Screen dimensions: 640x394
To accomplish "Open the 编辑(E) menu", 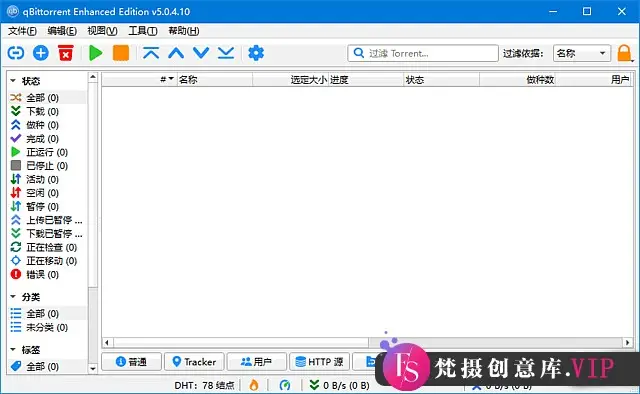I will point(62,31).
